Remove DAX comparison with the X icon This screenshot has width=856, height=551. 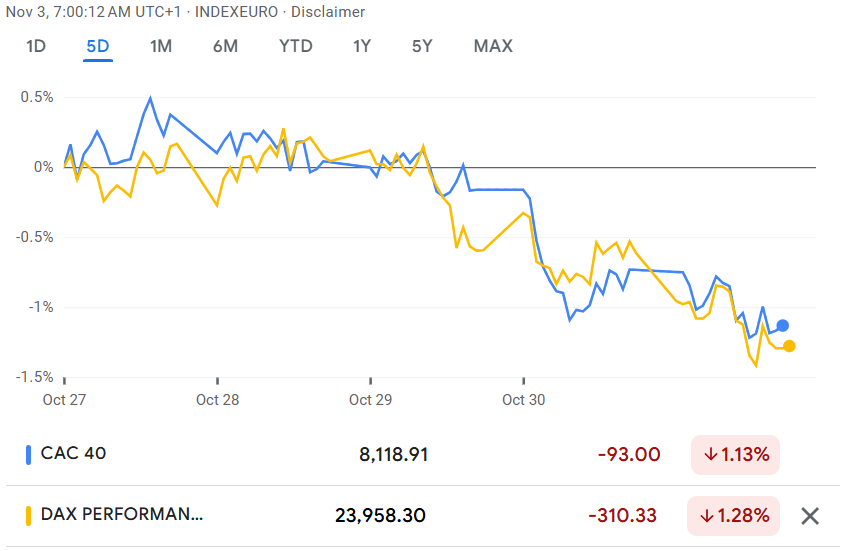click(x=810, y=516)
